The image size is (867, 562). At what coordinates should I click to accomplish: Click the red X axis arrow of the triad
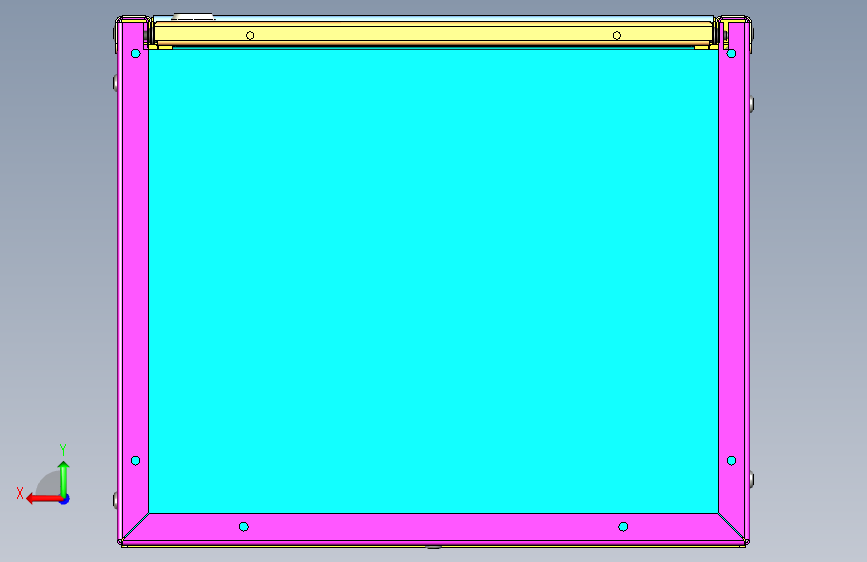point(43,499)
